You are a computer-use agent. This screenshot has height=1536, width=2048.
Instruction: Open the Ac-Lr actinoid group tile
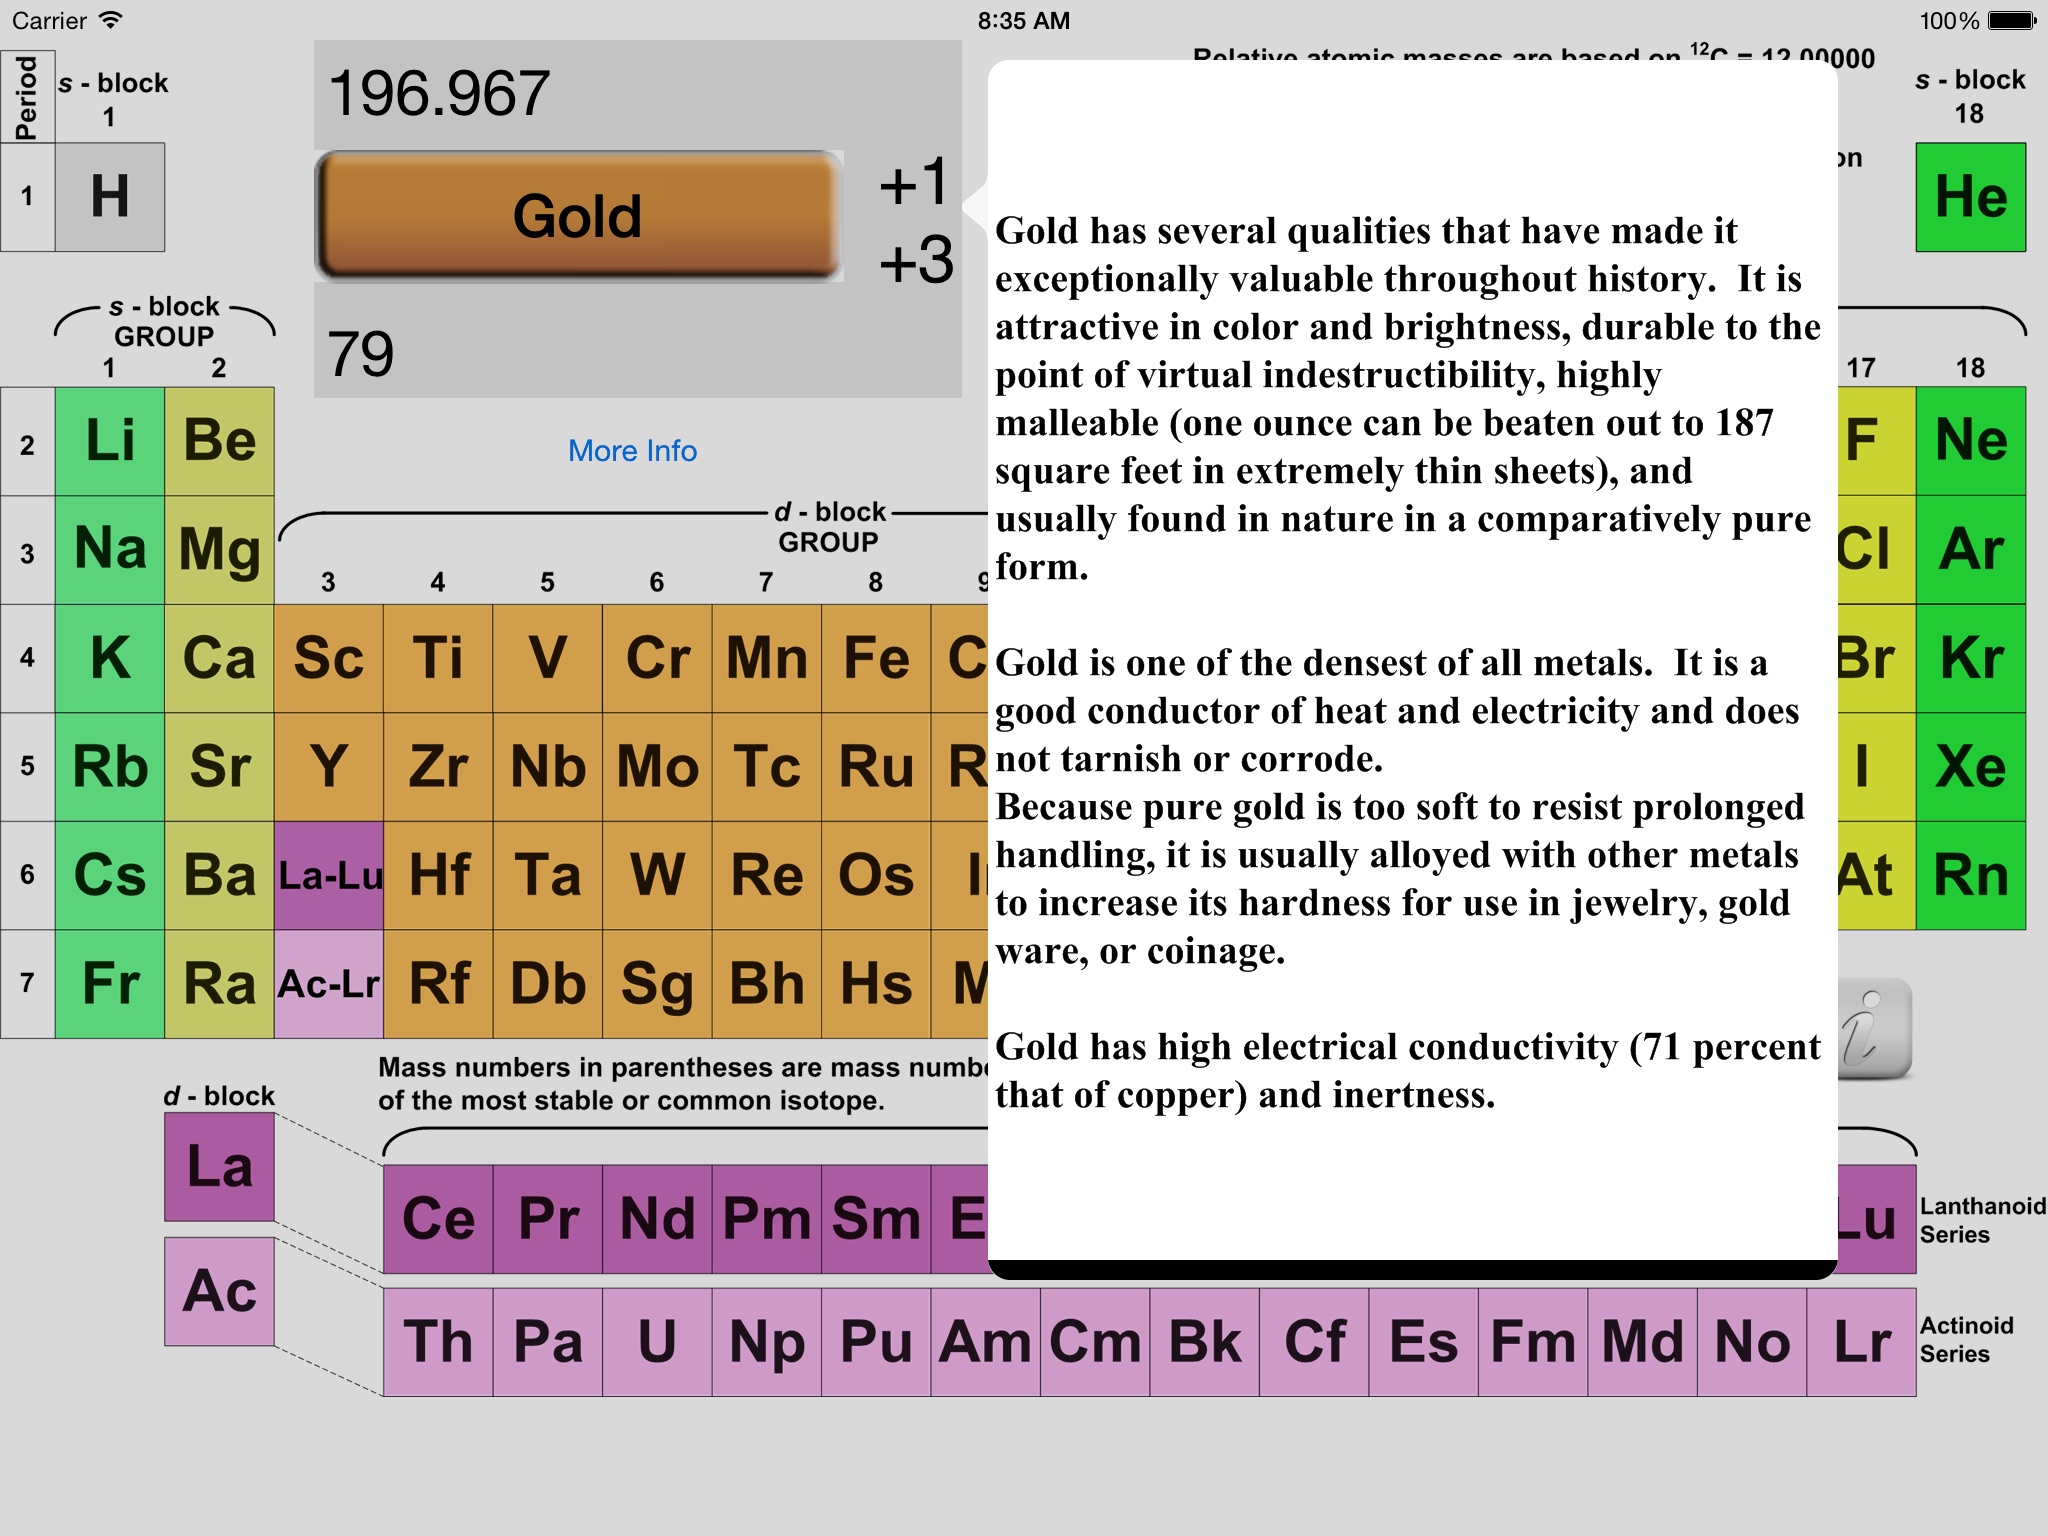coord(329,984)
